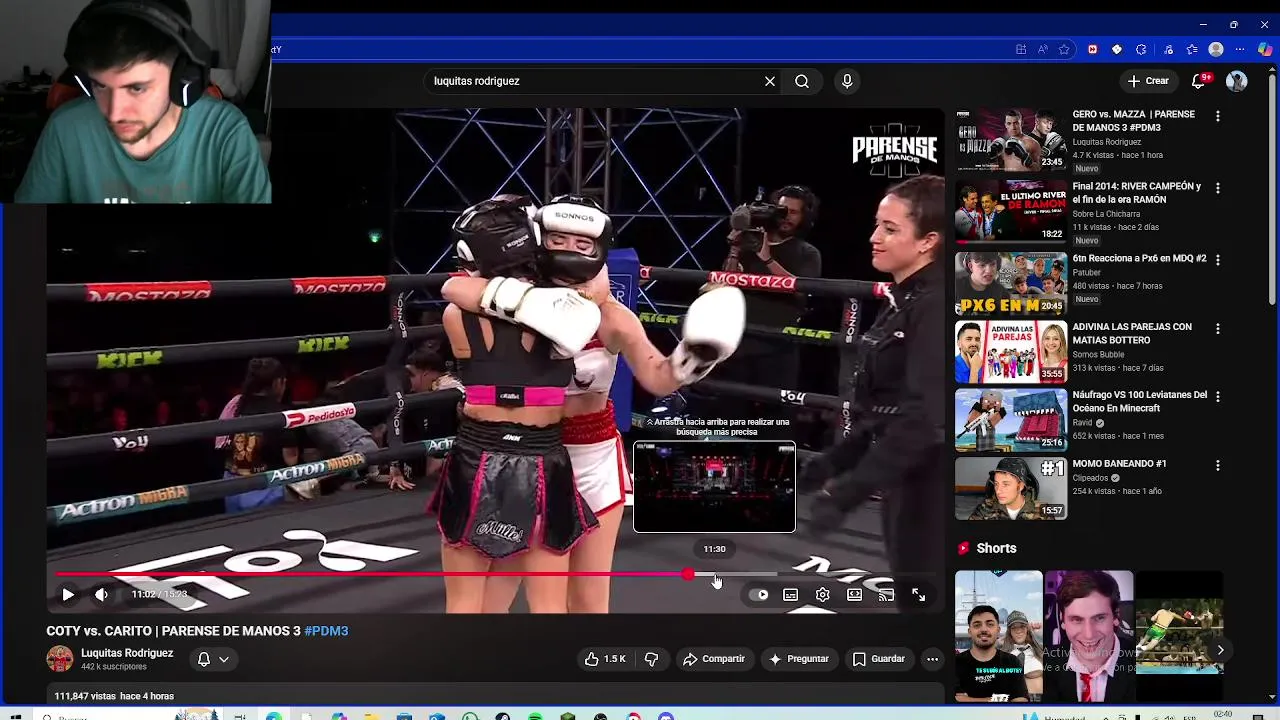Open Náufrago VS 100 Leviatanes video title
Screen dimensions: 1280x720
coord(1140,401)
